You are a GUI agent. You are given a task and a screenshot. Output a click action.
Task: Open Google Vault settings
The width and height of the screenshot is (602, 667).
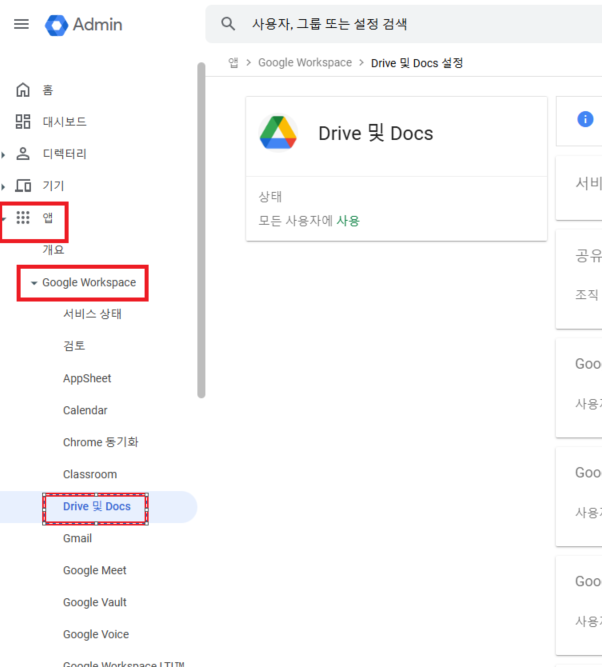point(94,602)
